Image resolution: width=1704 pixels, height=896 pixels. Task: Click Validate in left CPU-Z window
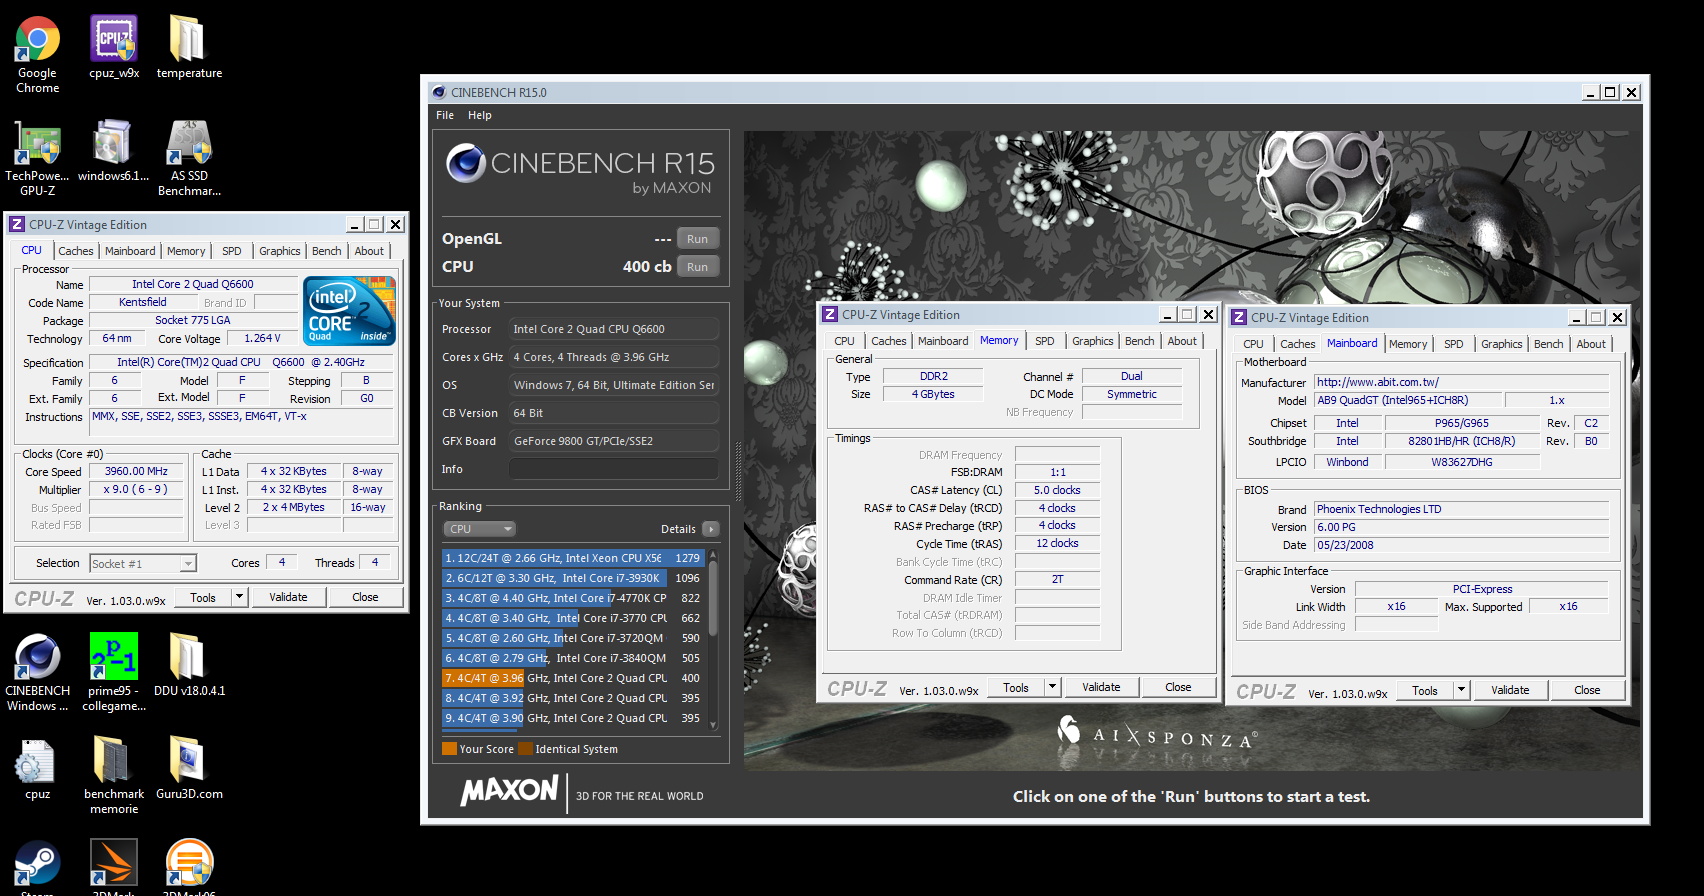tap(288, 597)
